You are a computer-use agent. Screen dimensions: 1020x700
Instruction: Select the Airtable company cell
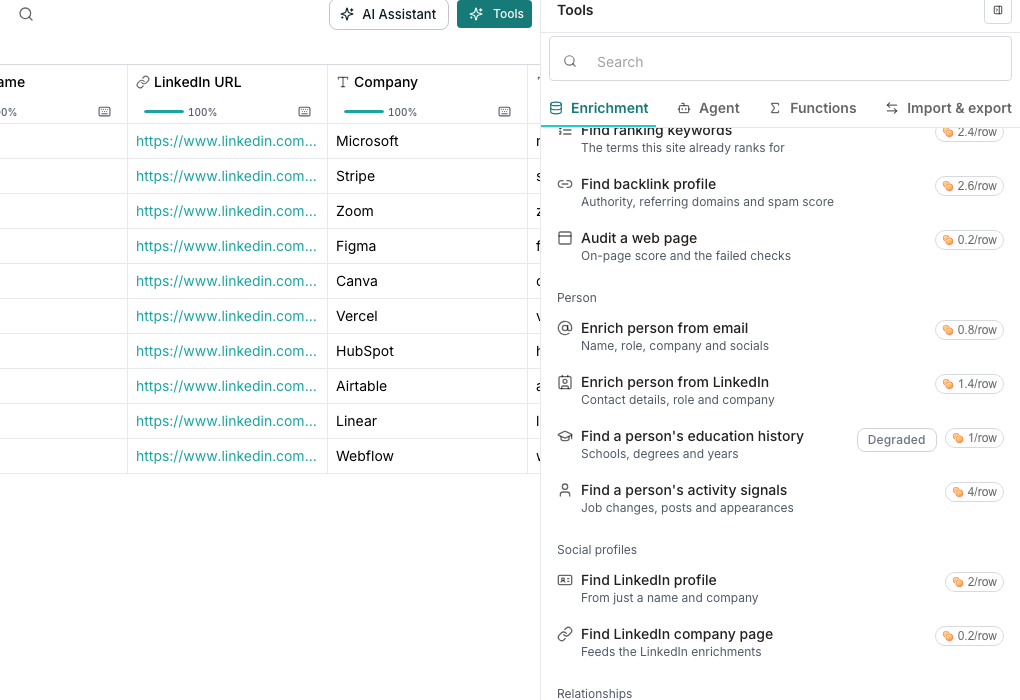click(x=427, y=386)
